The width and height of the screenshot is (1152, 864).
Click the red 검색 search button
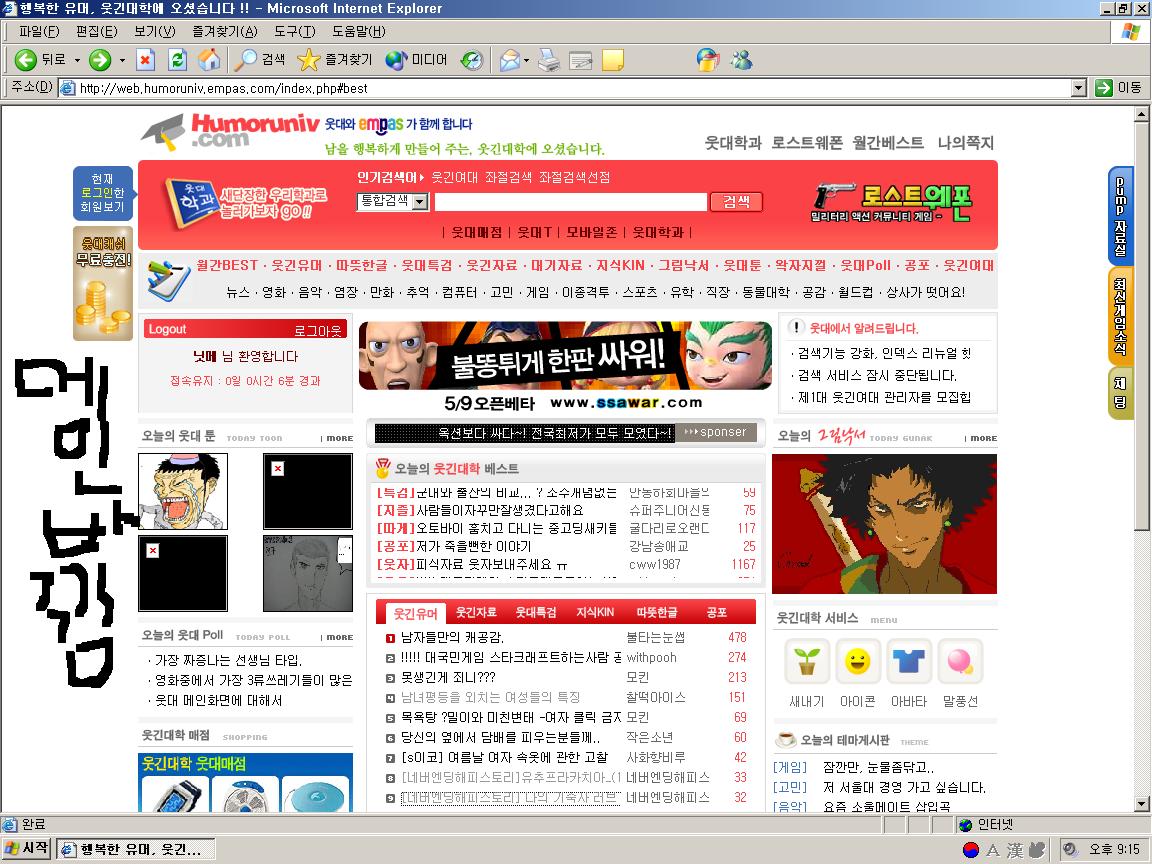736,202
